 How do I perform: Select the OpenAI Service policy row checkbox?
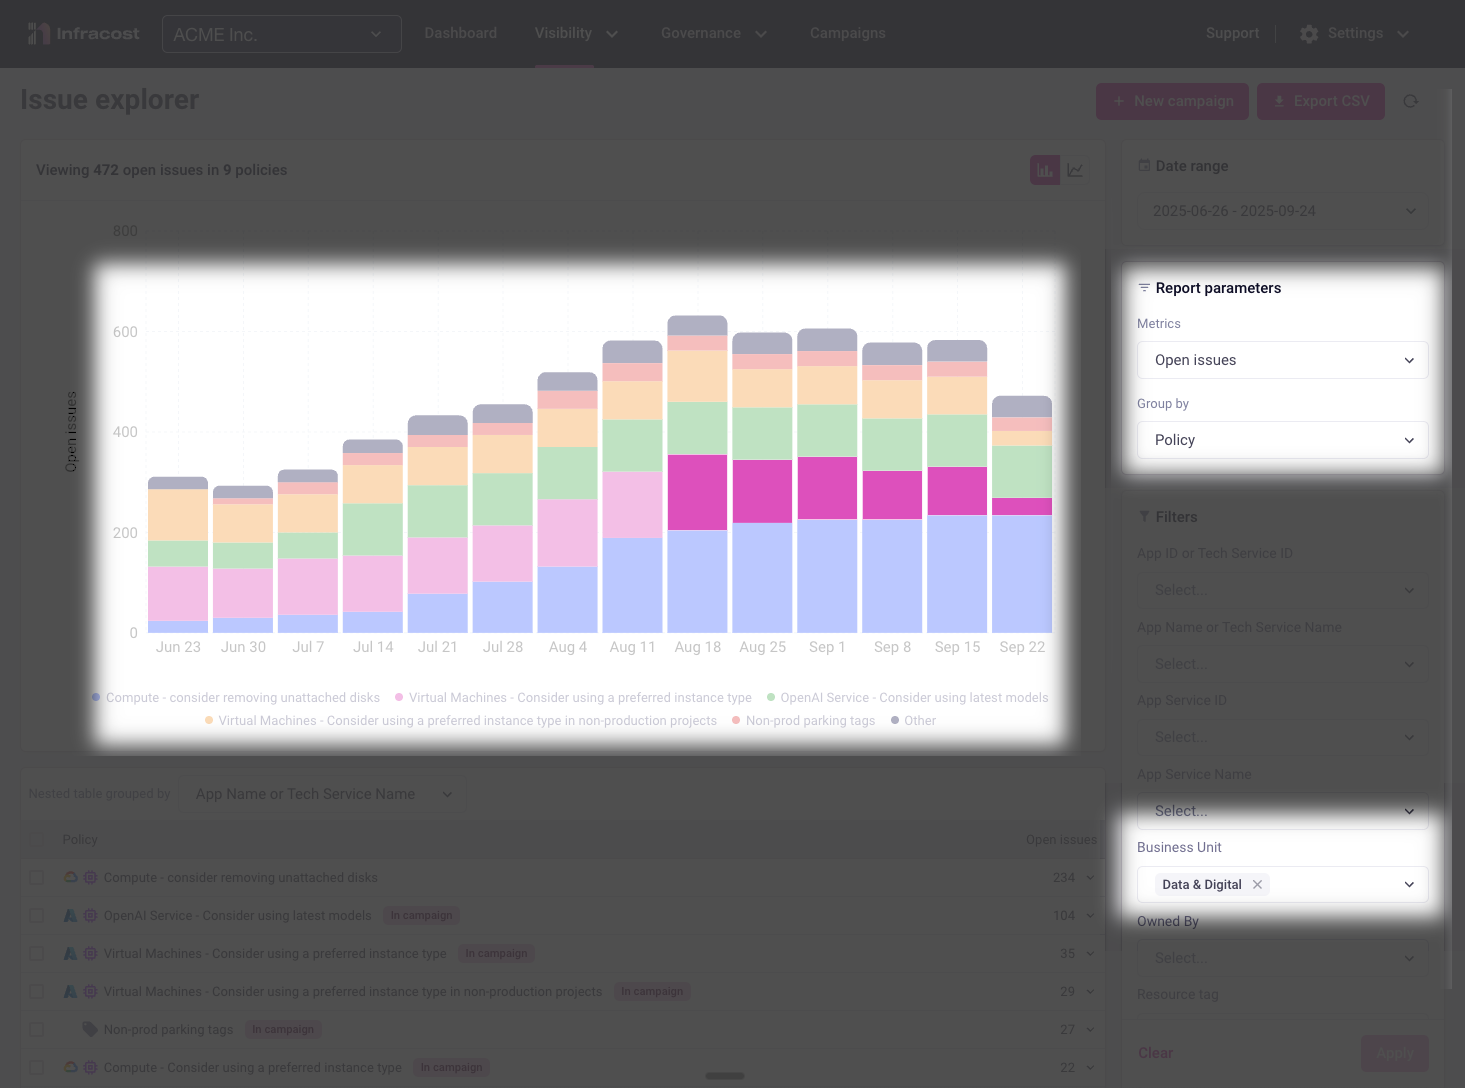pyautogui.click(x=37, y=916)
